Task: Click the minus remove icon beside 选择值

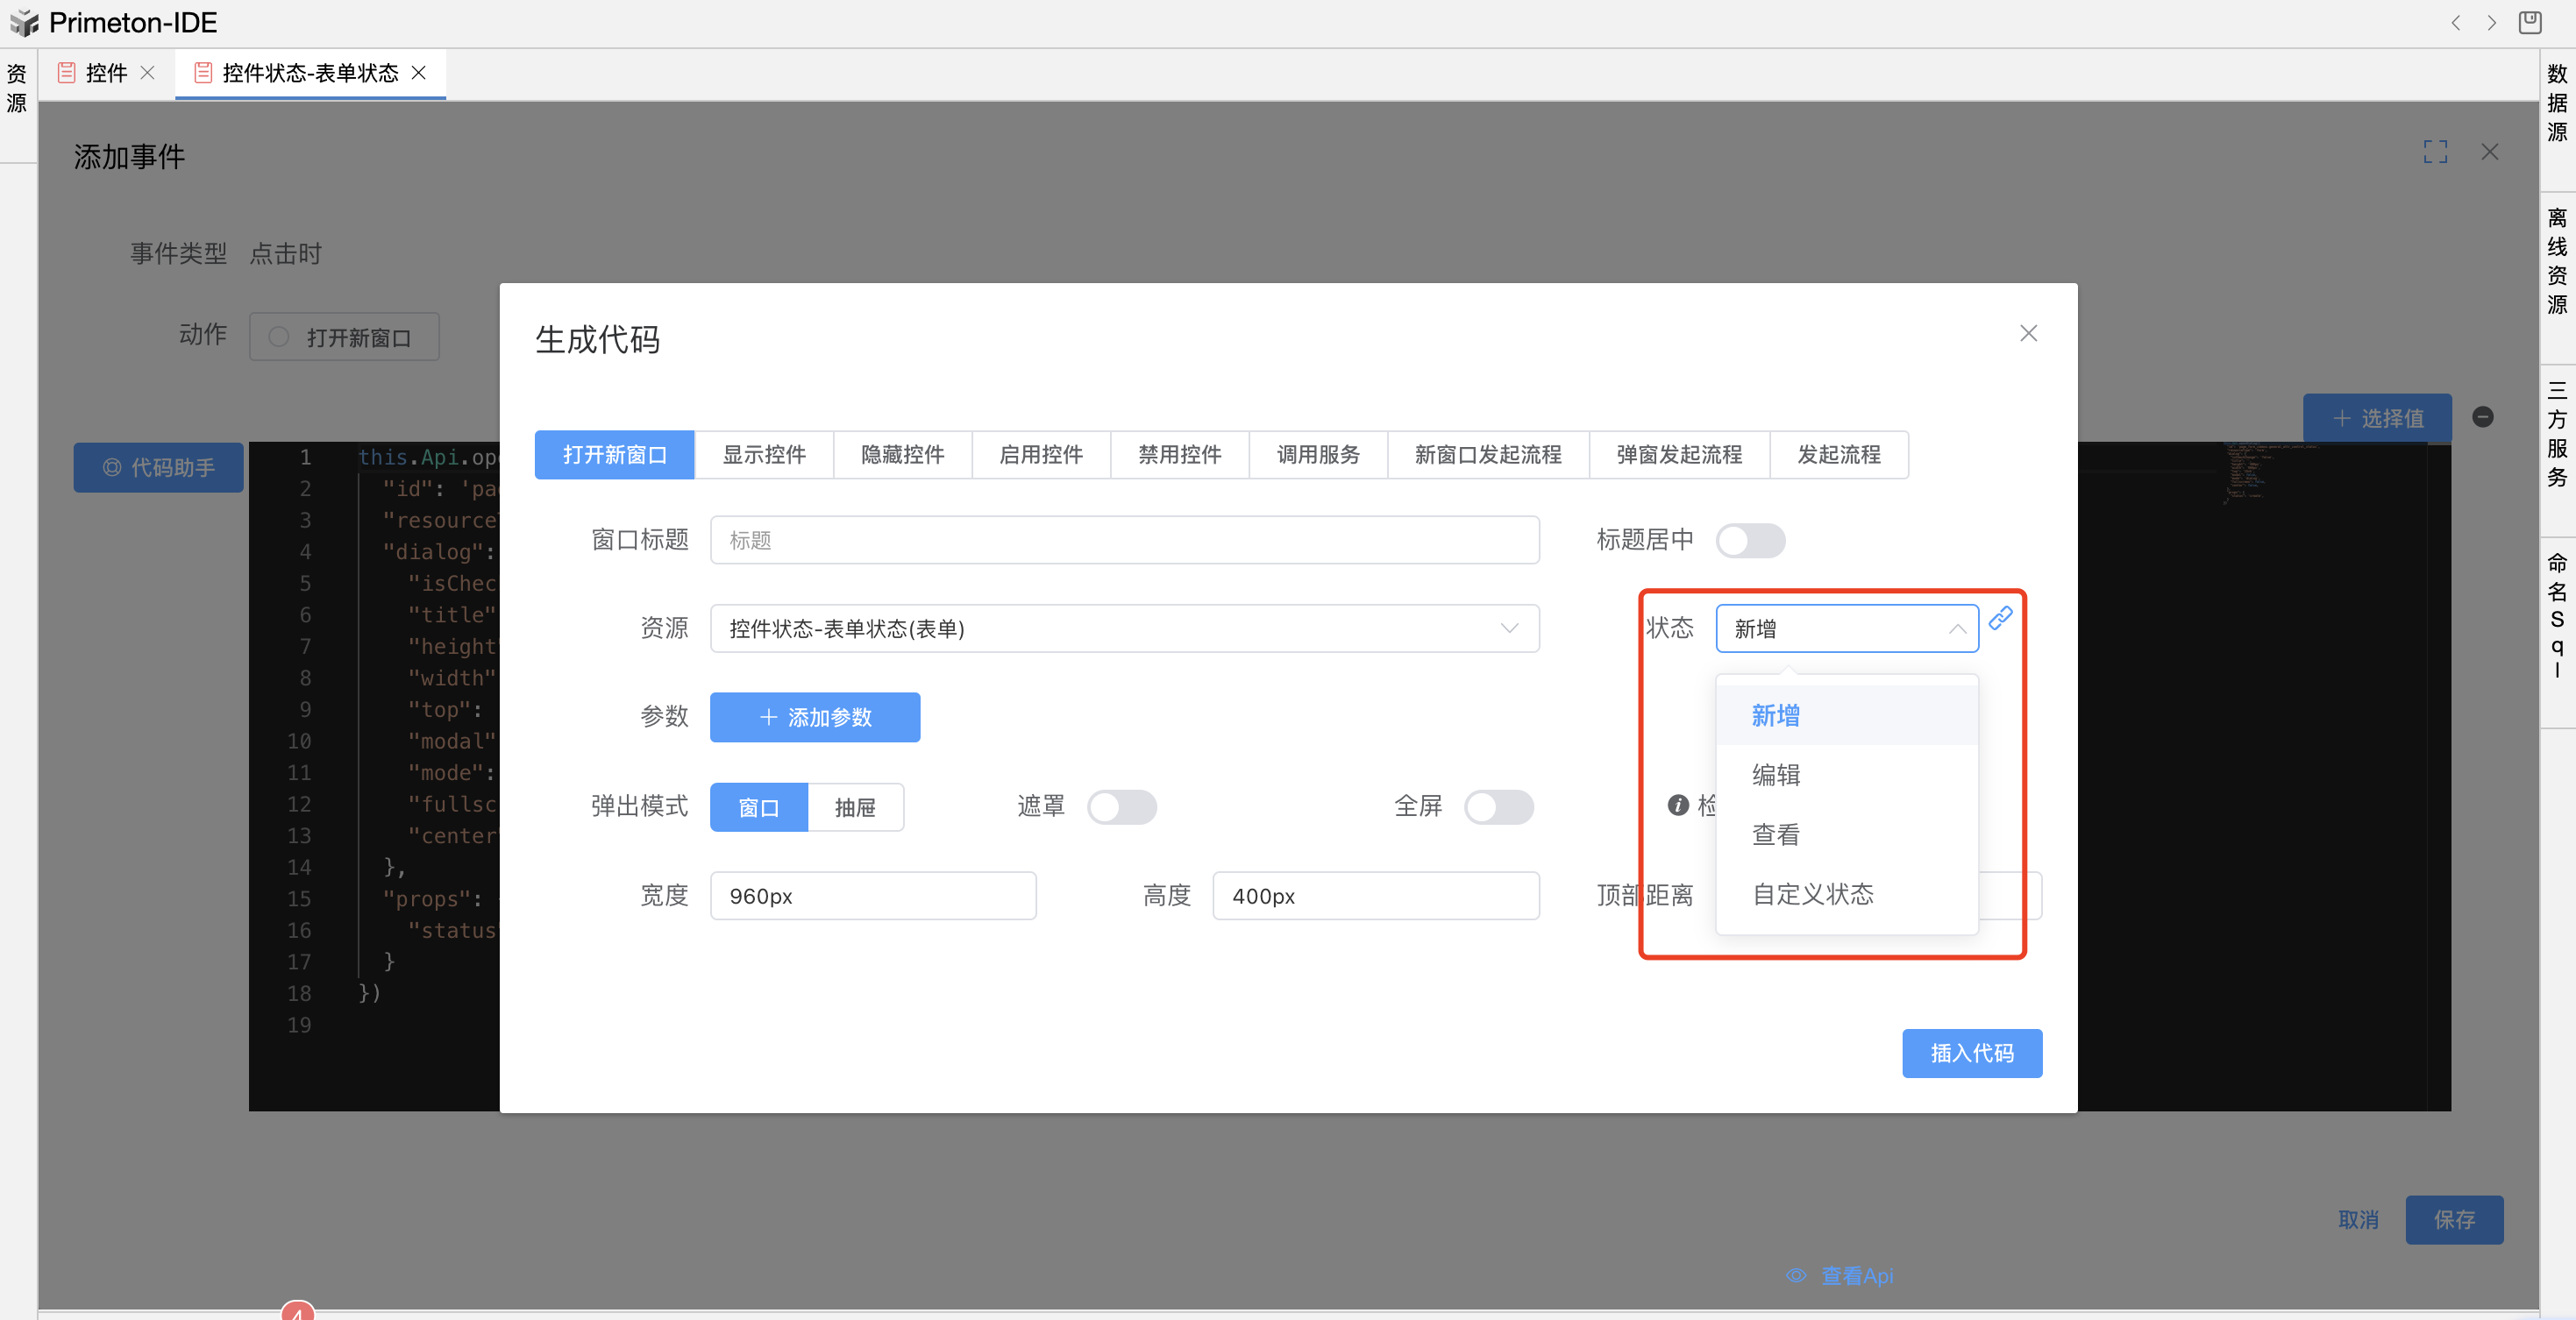Action: [2482, 417]
